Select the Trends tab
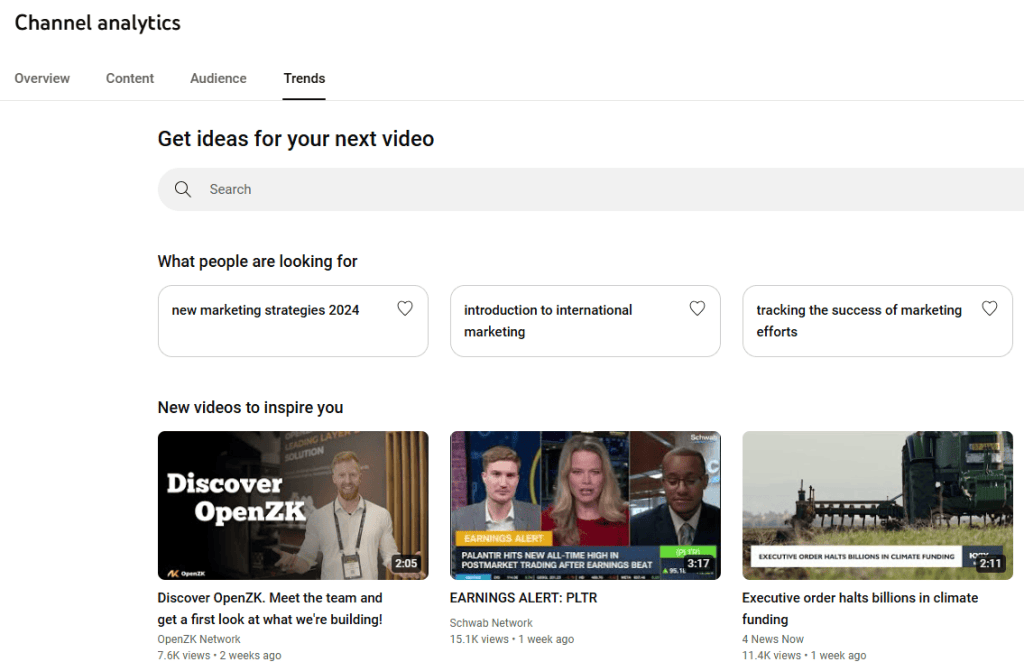 point(304,78)
